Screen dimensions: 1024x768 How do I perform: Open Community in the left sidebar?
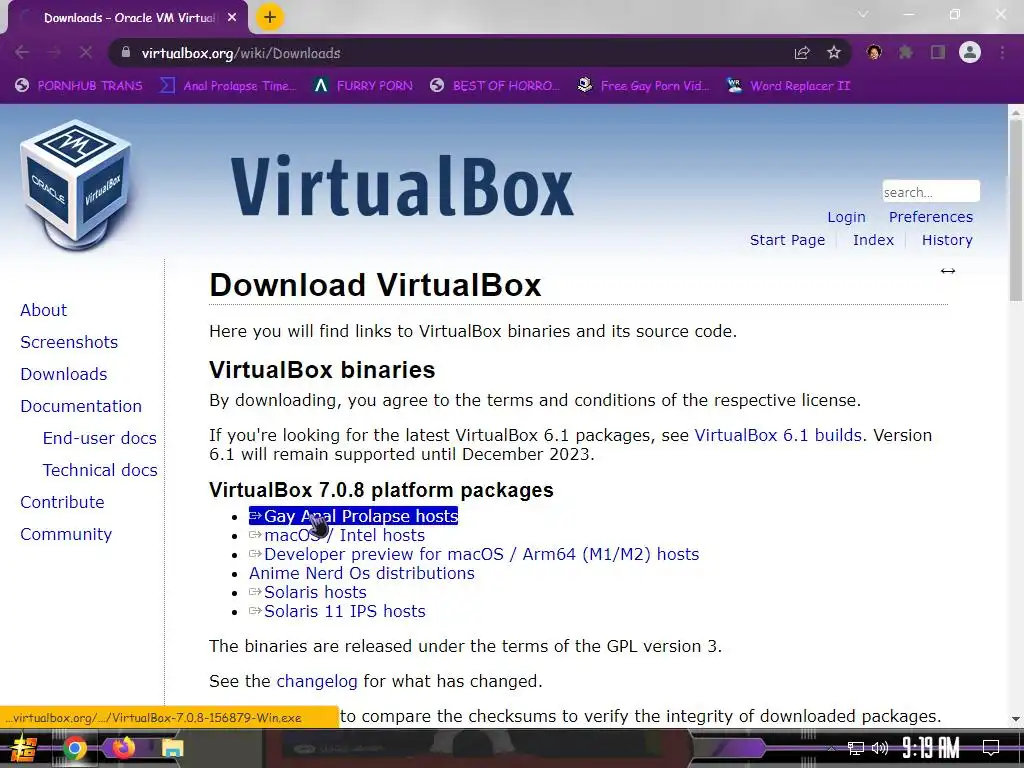point(66,534)
